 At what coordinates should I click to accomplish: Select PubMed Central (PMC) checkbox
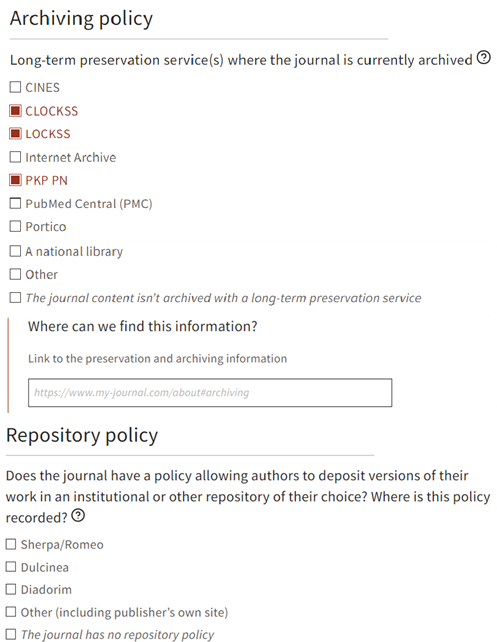(15, 203)
